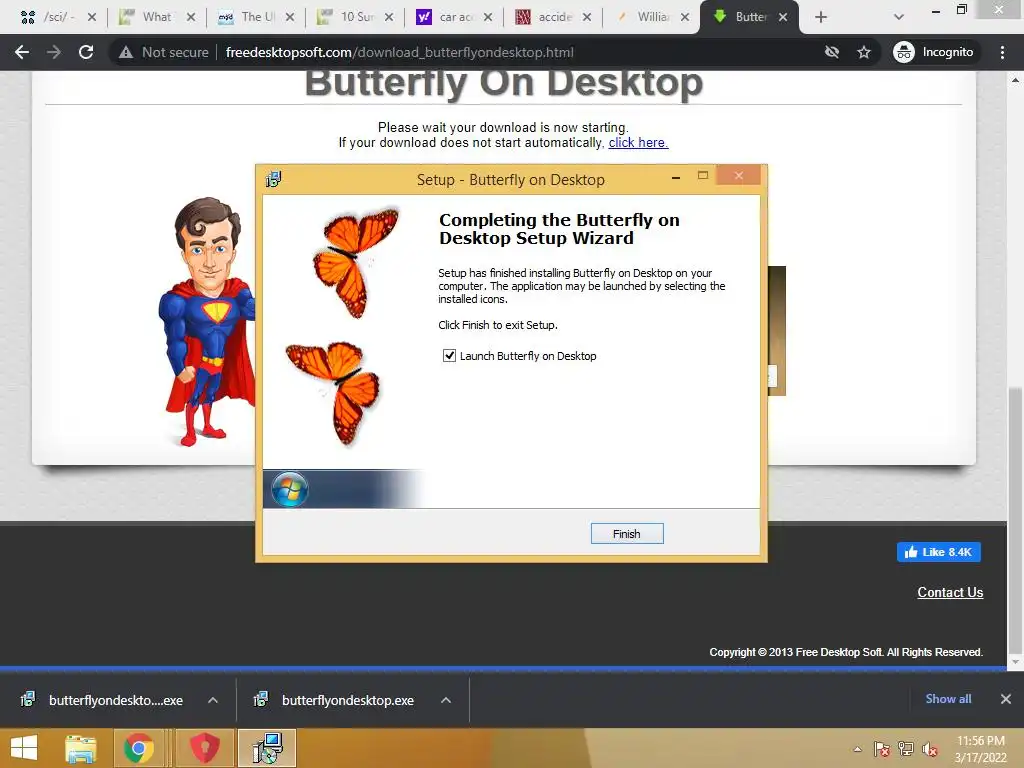Click the Not secure warning icon
This screenshot has width=1024, height=768.
126,52
